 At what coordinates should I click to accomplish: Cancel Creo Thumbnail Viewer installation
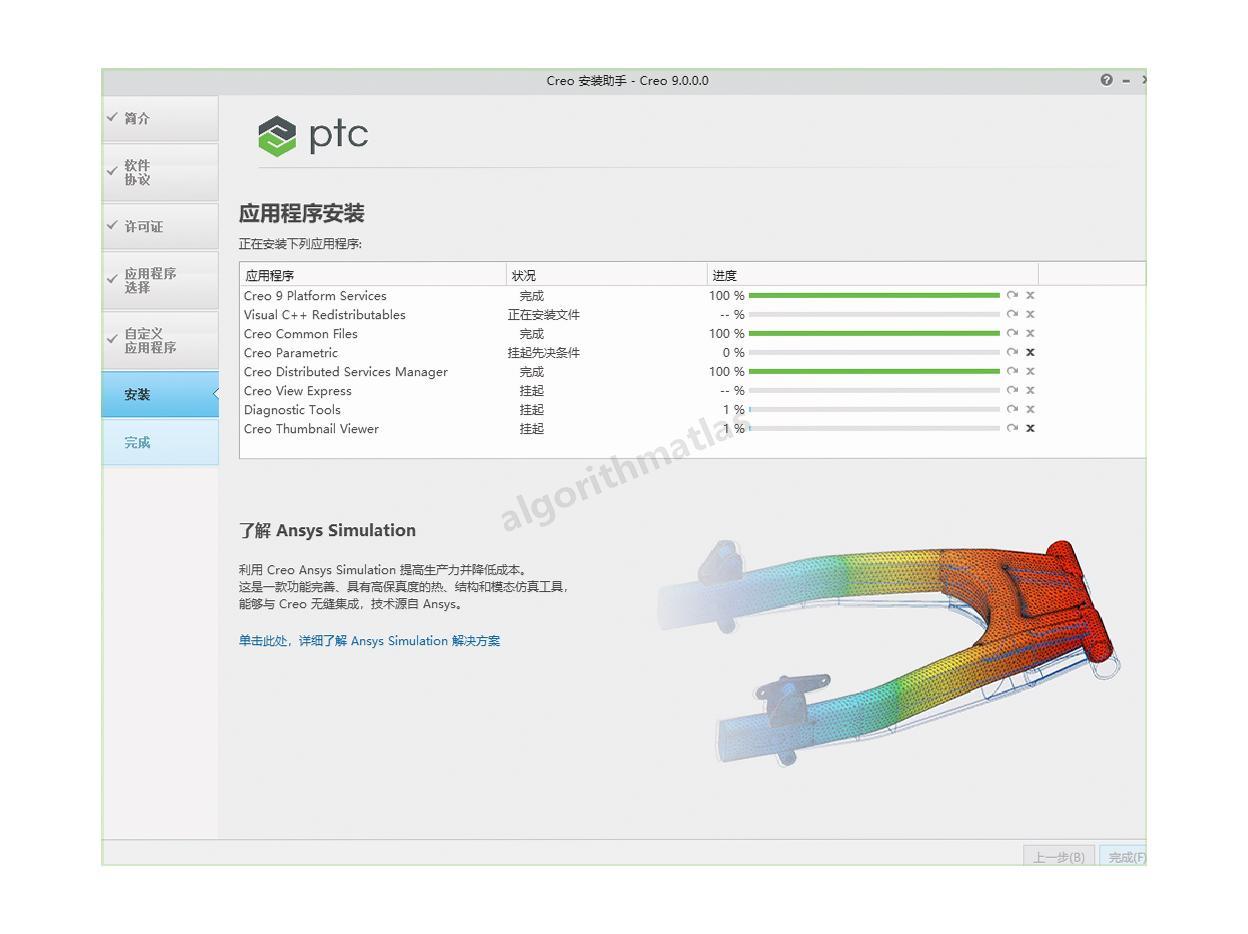click(1030, 428)
